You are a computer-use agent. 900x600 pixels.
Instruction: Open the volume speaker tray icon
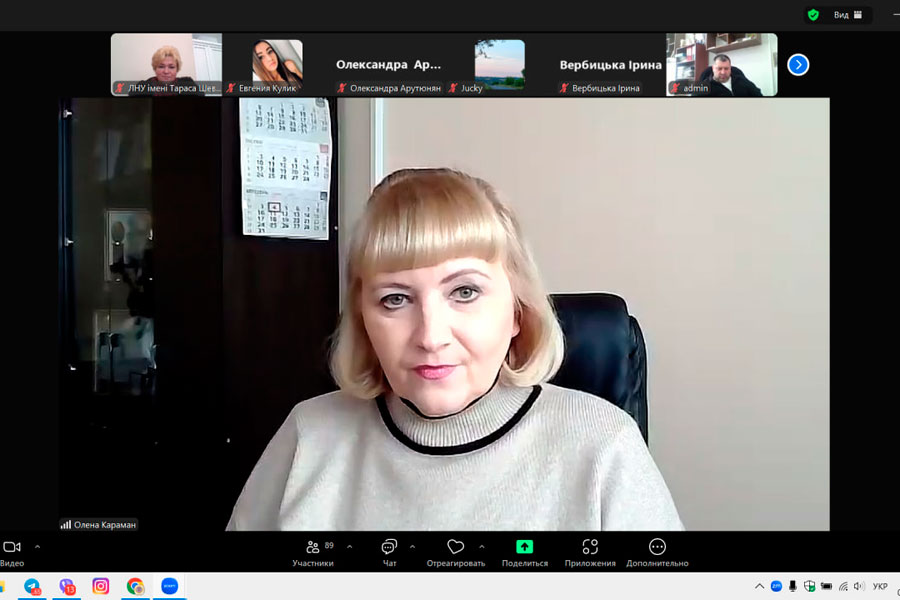tap(859, 586)
